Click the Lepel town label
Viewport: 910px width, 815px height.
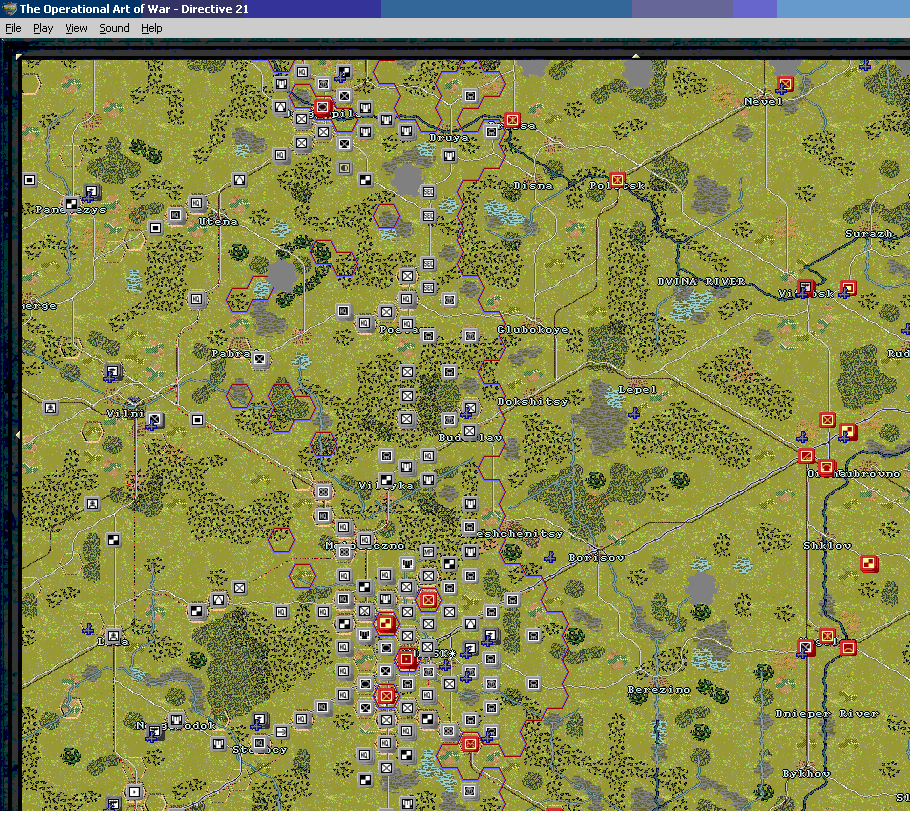click(x=637, y=390)
